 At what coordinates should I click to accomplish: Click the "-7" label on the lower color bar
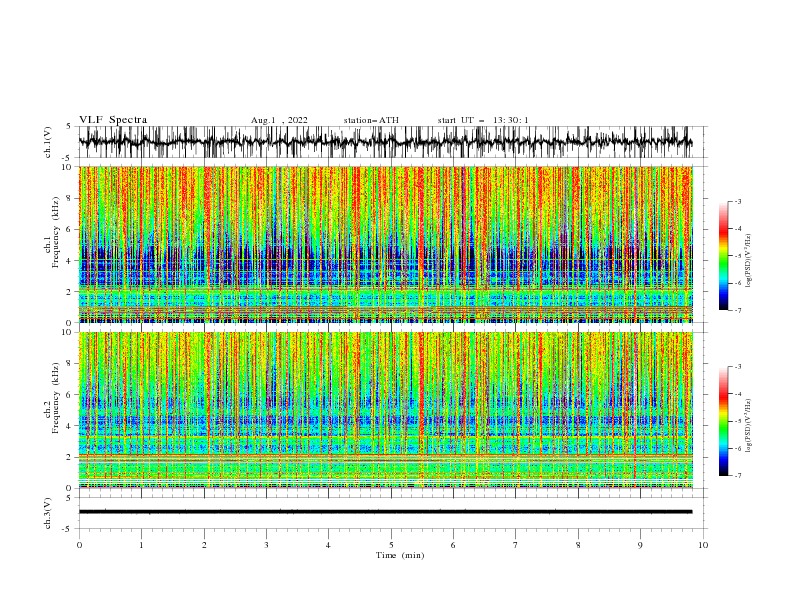point(738,476)
